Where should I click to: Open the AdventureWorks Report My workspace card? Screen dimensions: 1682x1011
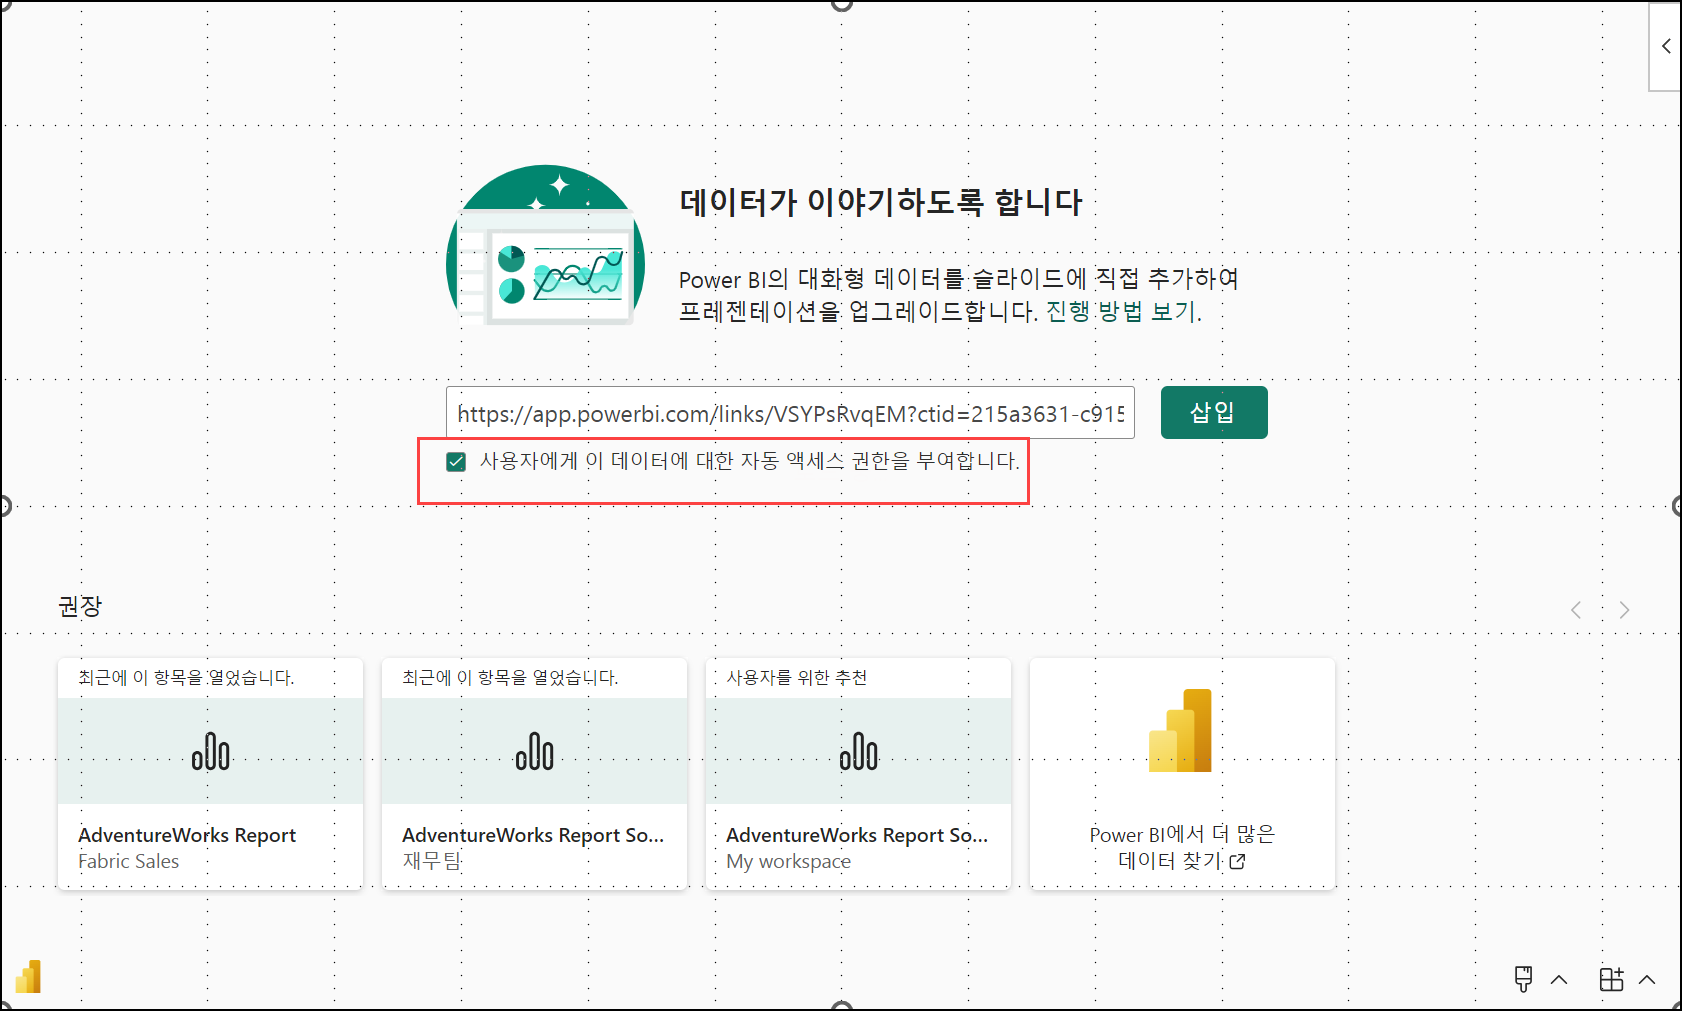[858, 773]
